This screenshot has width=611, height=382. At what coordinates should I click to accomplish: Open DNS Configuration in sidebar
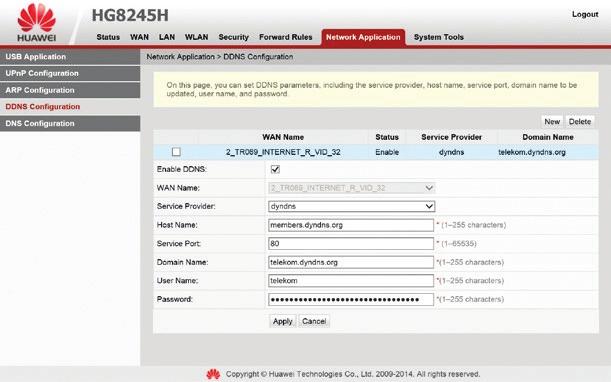point(70,124)
